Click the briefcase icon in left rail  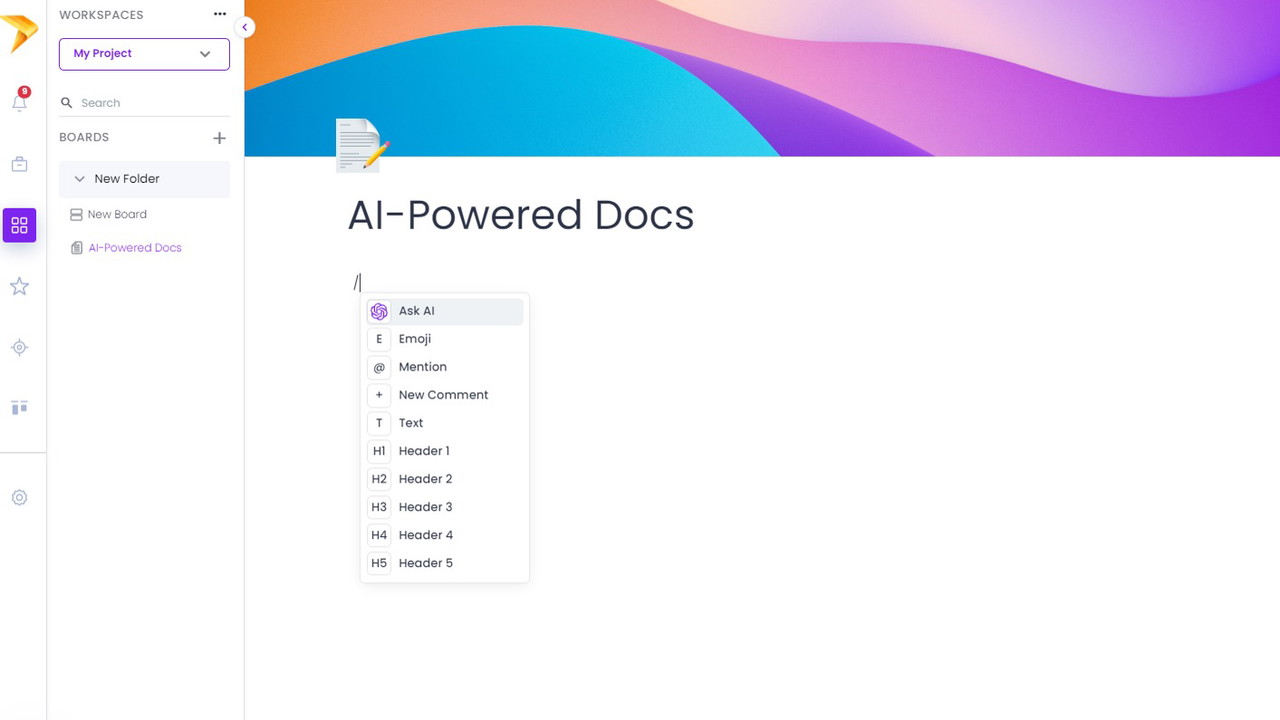19,165
